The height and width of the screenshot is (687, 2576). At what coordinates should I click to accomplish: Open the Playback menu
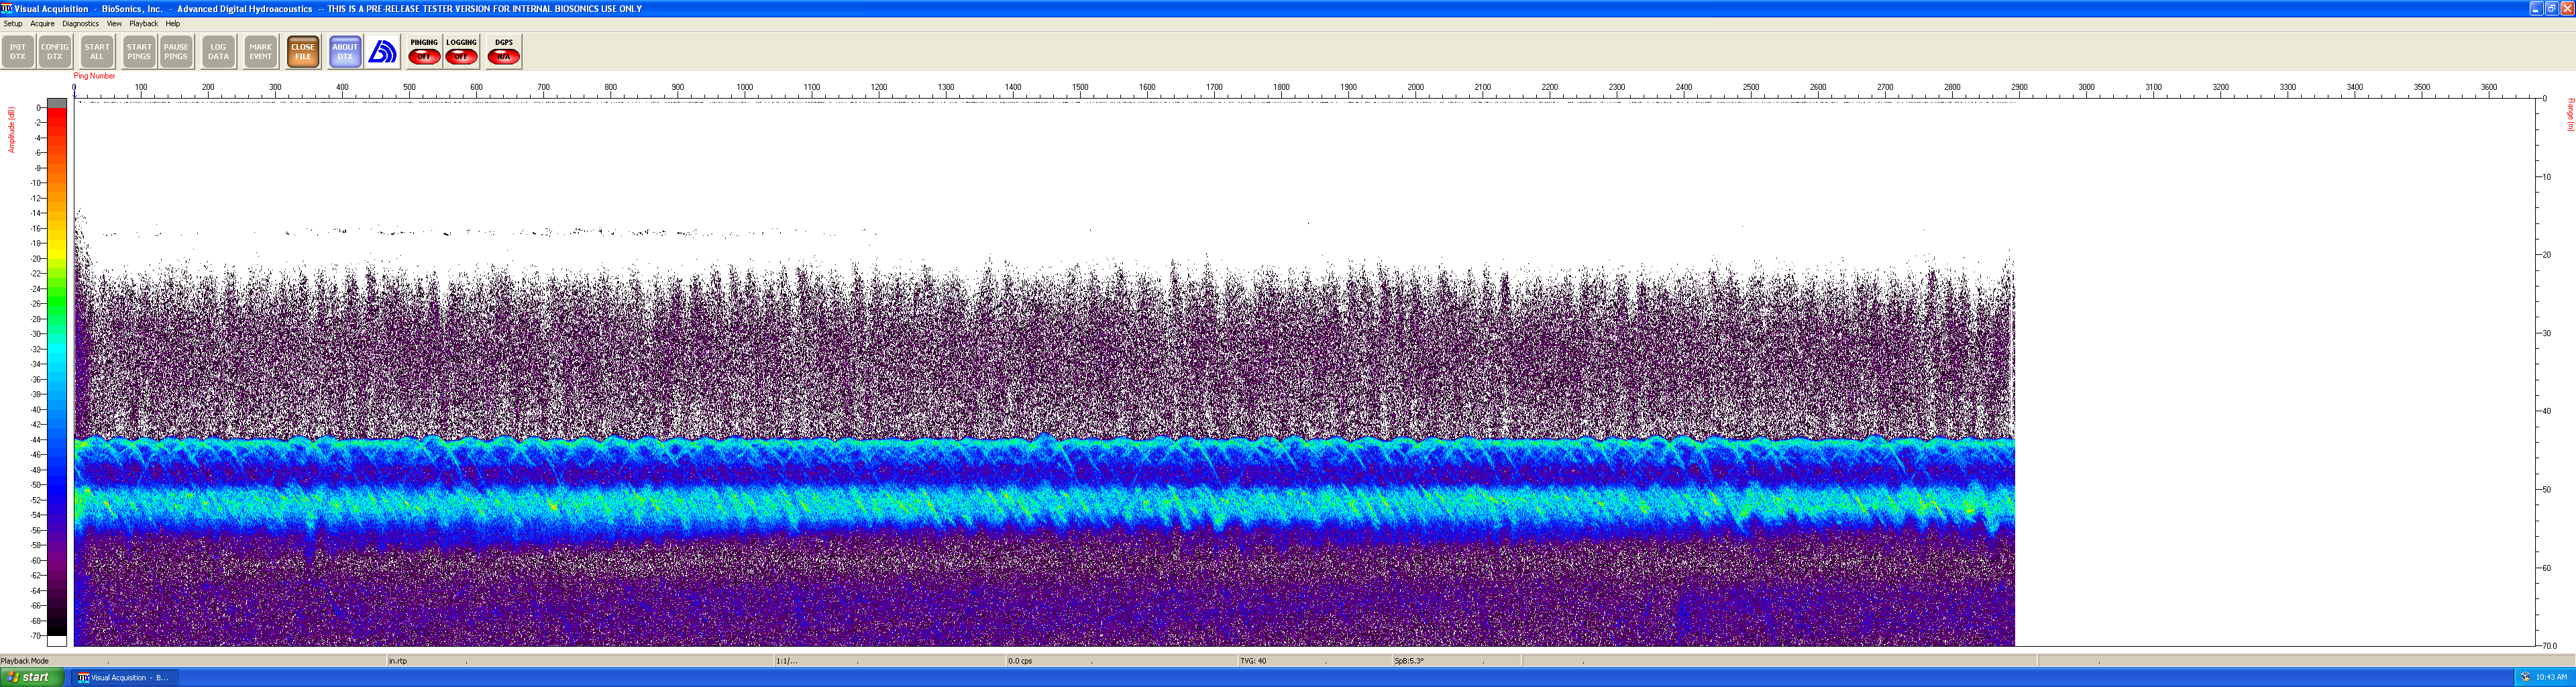coord(143,24)
